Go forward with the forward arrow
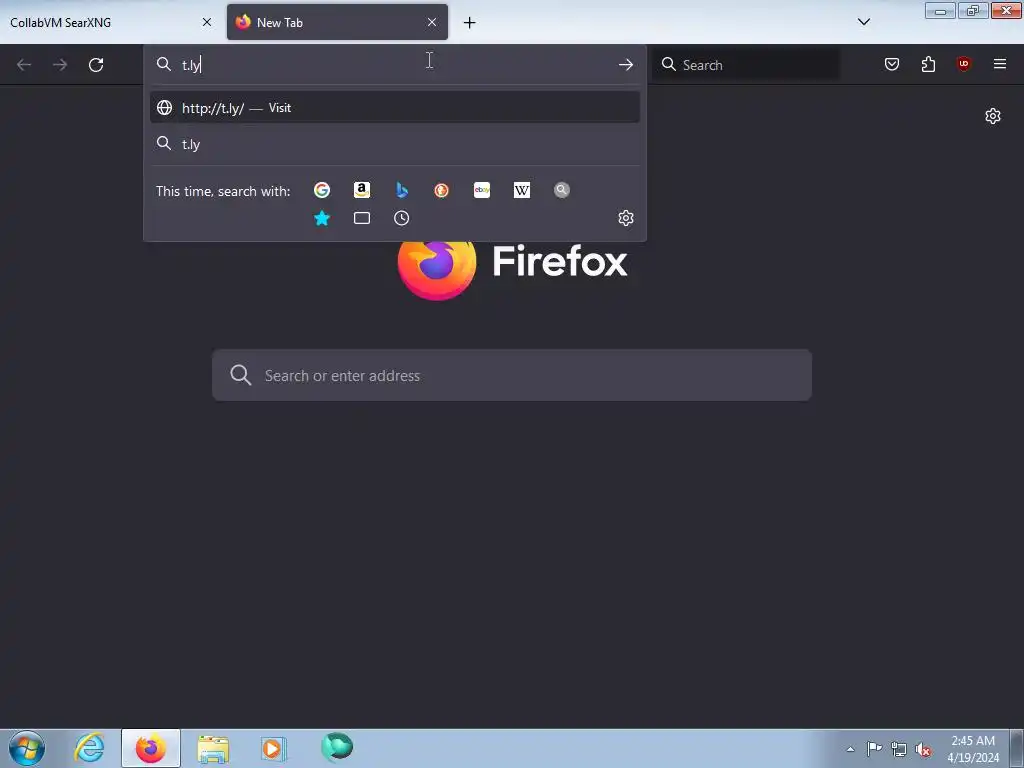Image resolution: width=1024 pixels, height=768 pixels. click(60, 65)
